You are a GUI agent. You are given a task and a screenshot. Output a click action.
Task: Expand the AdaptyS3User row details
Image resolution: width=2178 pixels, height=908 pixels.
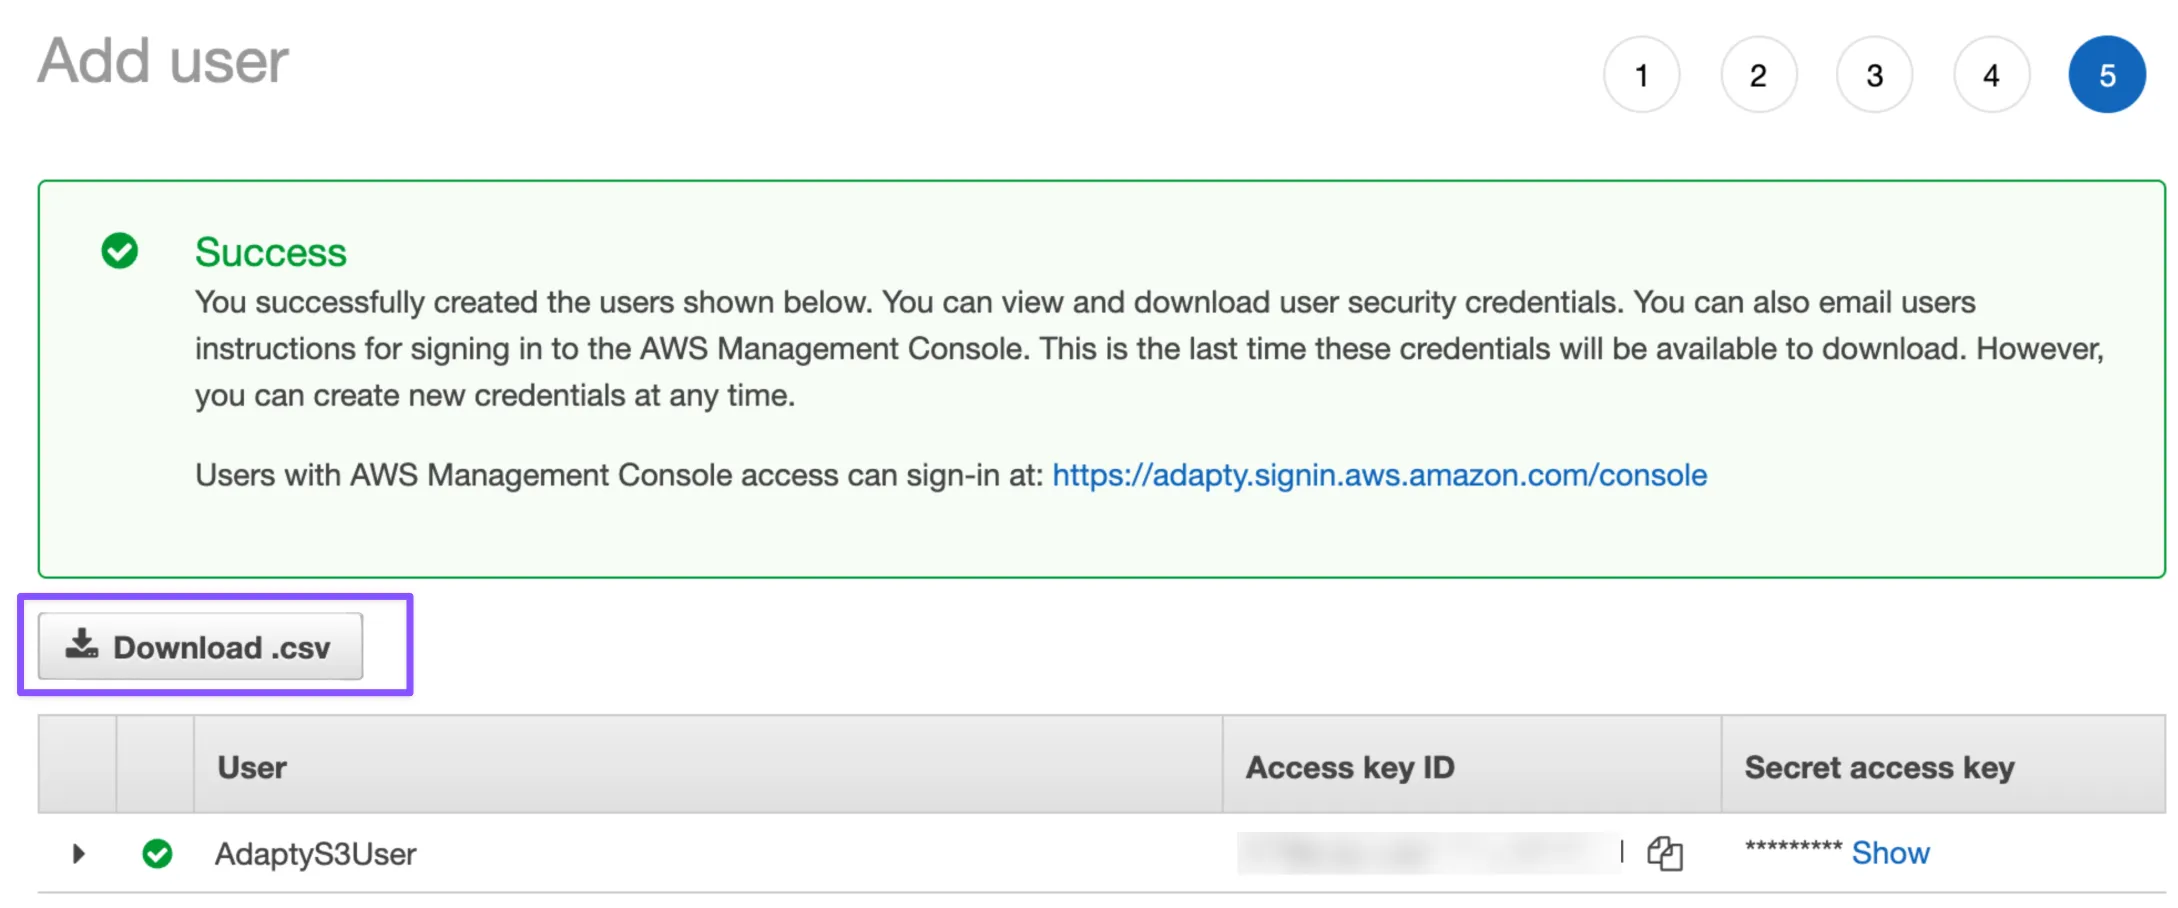78,853
